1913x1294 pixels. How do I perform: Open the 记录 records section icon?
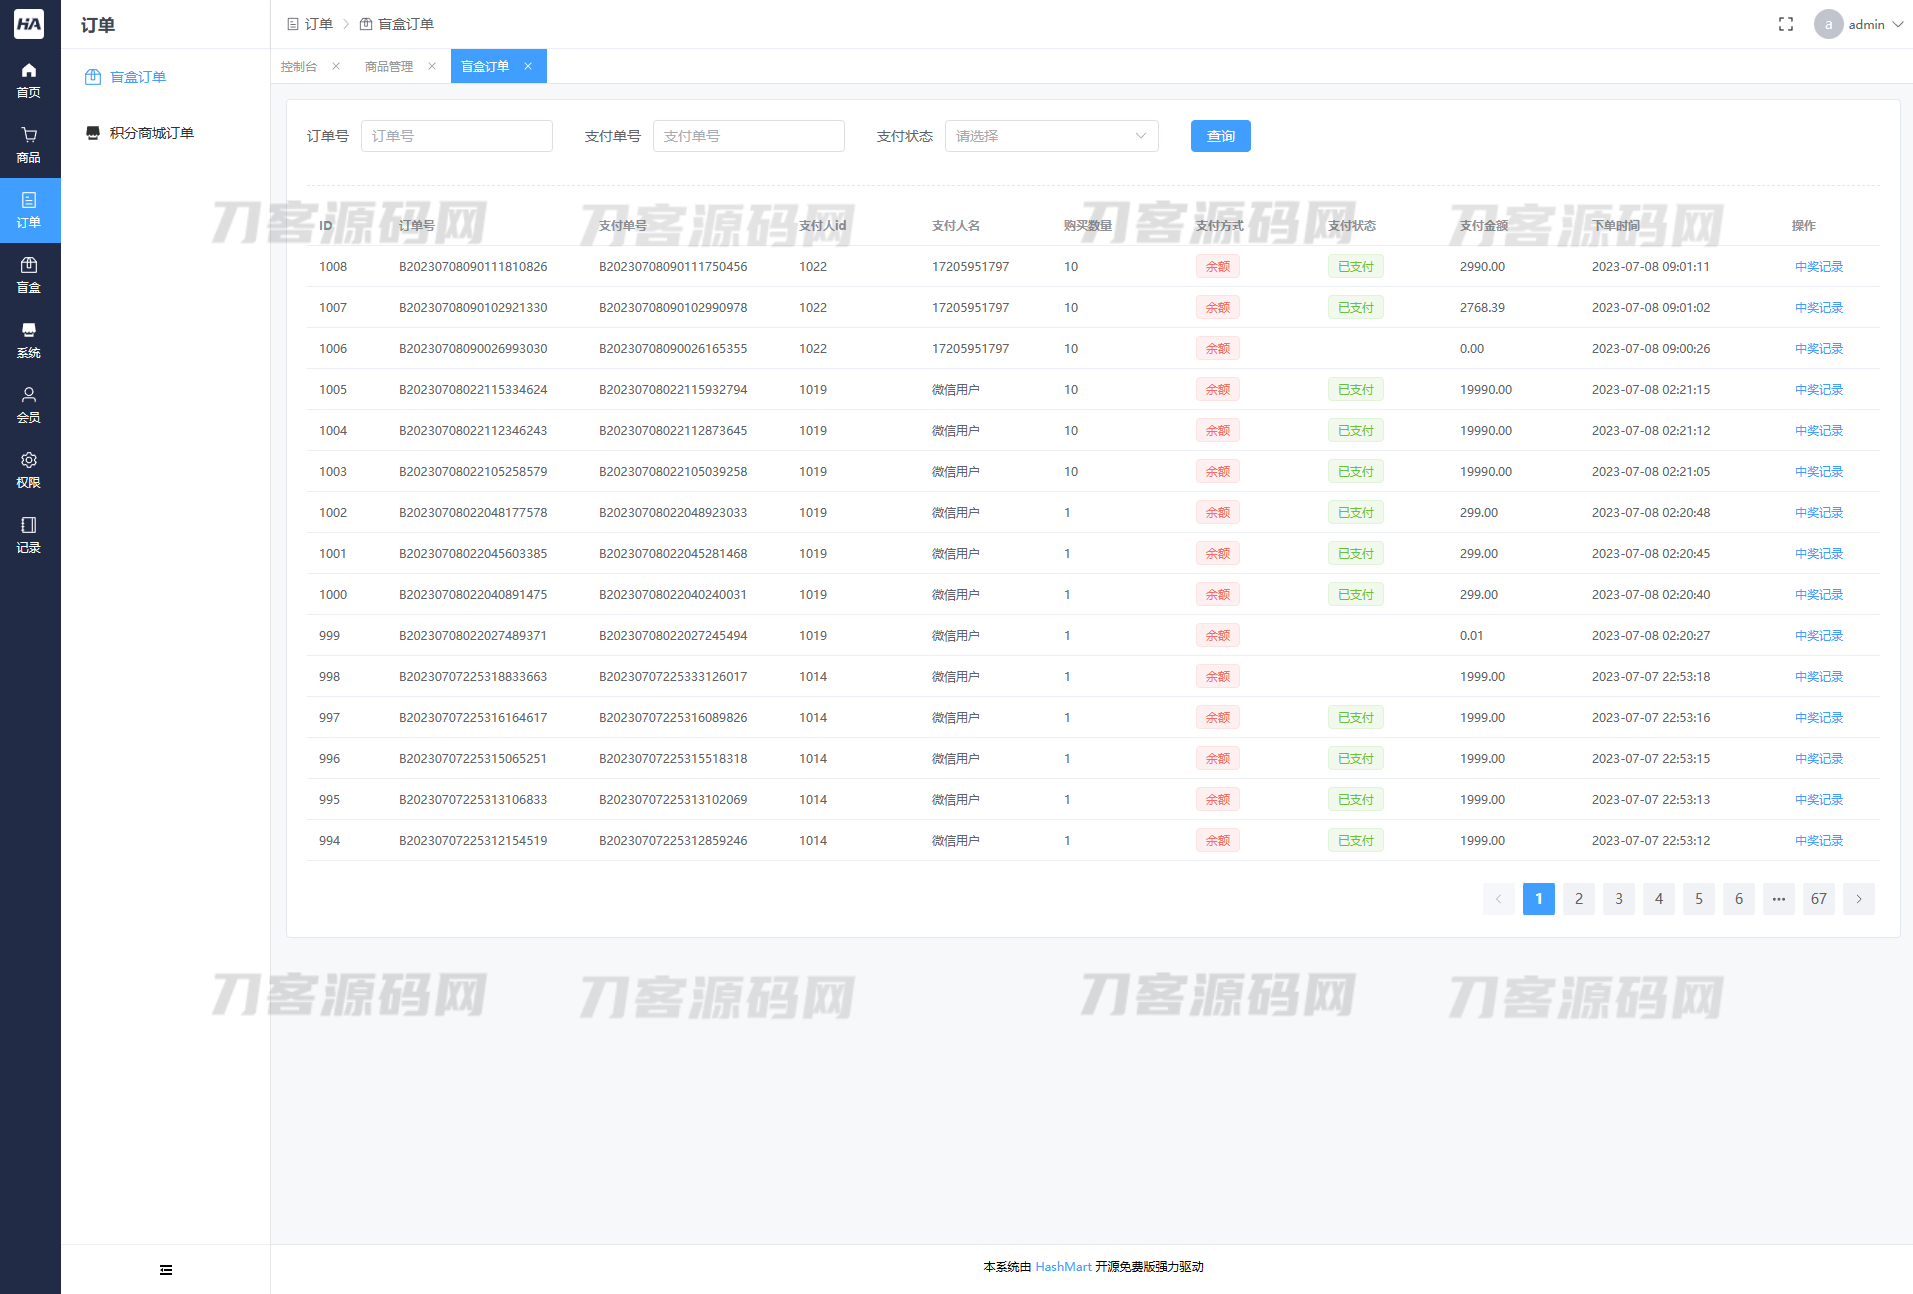coord(29,535)
